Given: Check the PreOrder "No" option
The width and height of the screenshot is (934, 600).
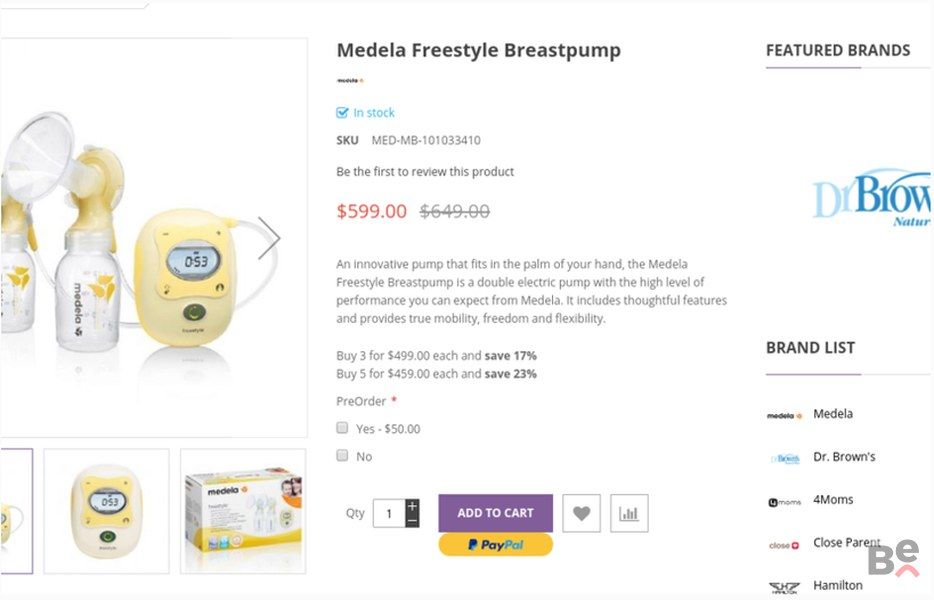Looking at the screenshot, I should pyautogui.click(x=343, y=456).
